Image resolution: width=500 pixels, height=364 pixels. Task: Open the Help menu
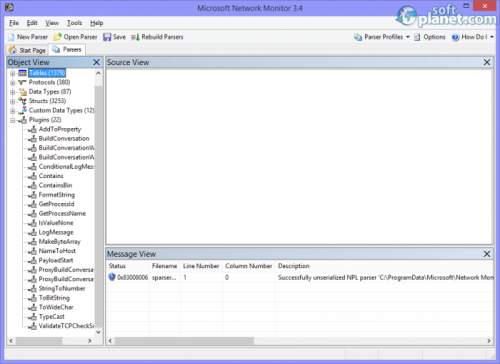[x=97, y=23]
